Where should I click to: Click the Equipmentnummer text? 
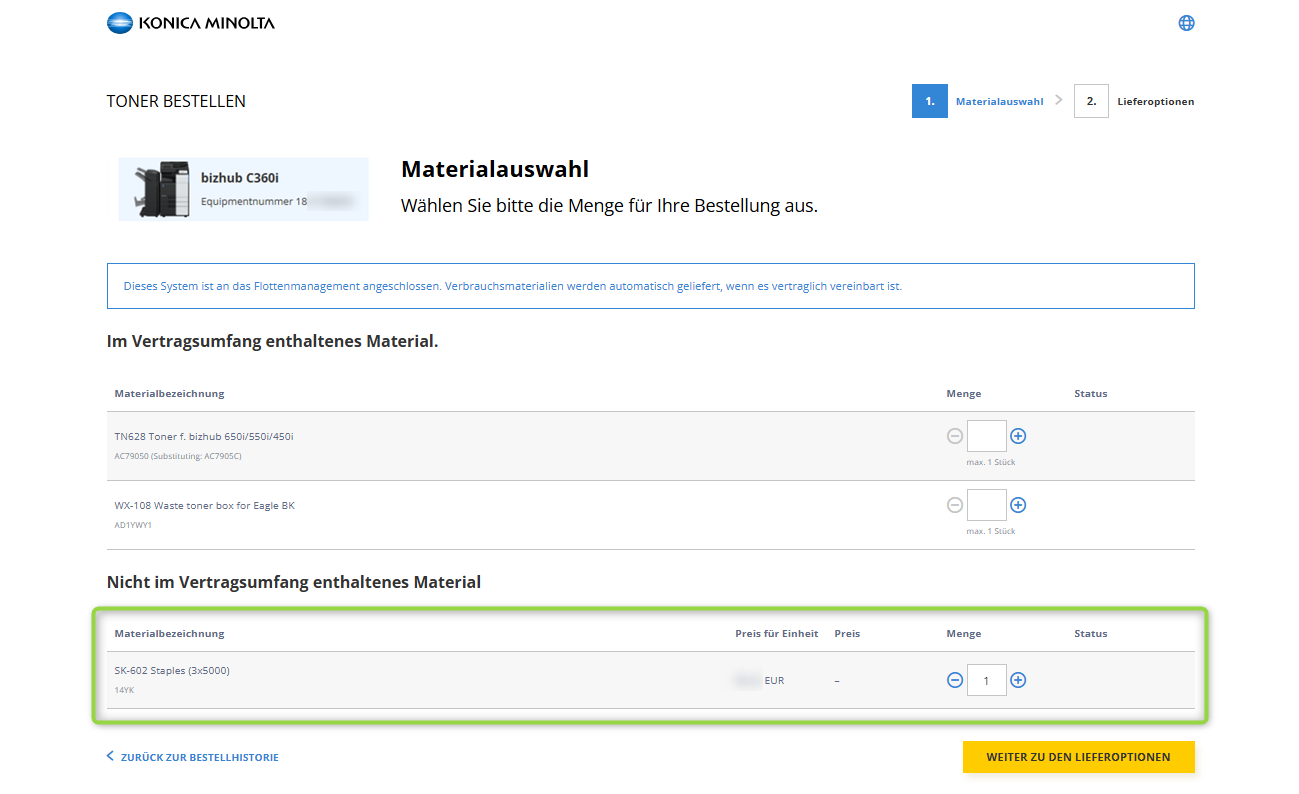(x=254, y=201)
